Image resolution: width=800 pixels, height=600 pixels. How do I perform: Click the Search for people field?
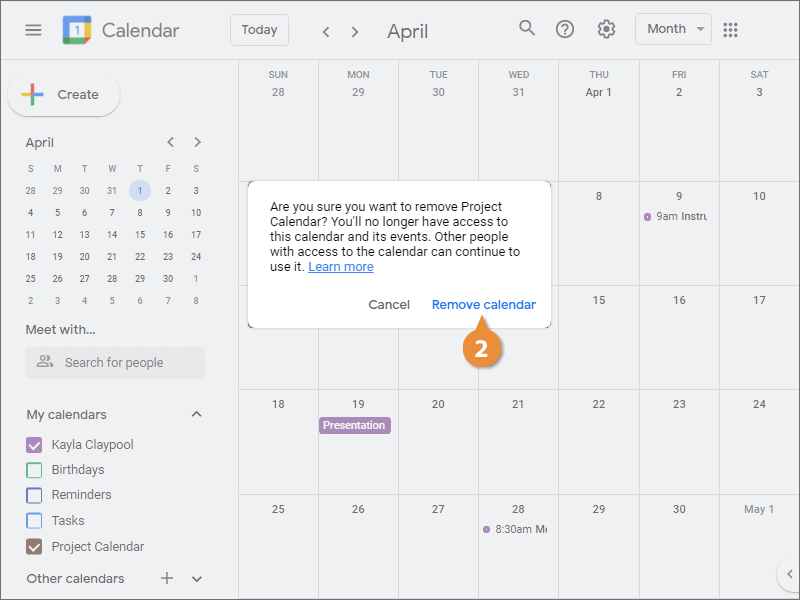tap(115, 363)
